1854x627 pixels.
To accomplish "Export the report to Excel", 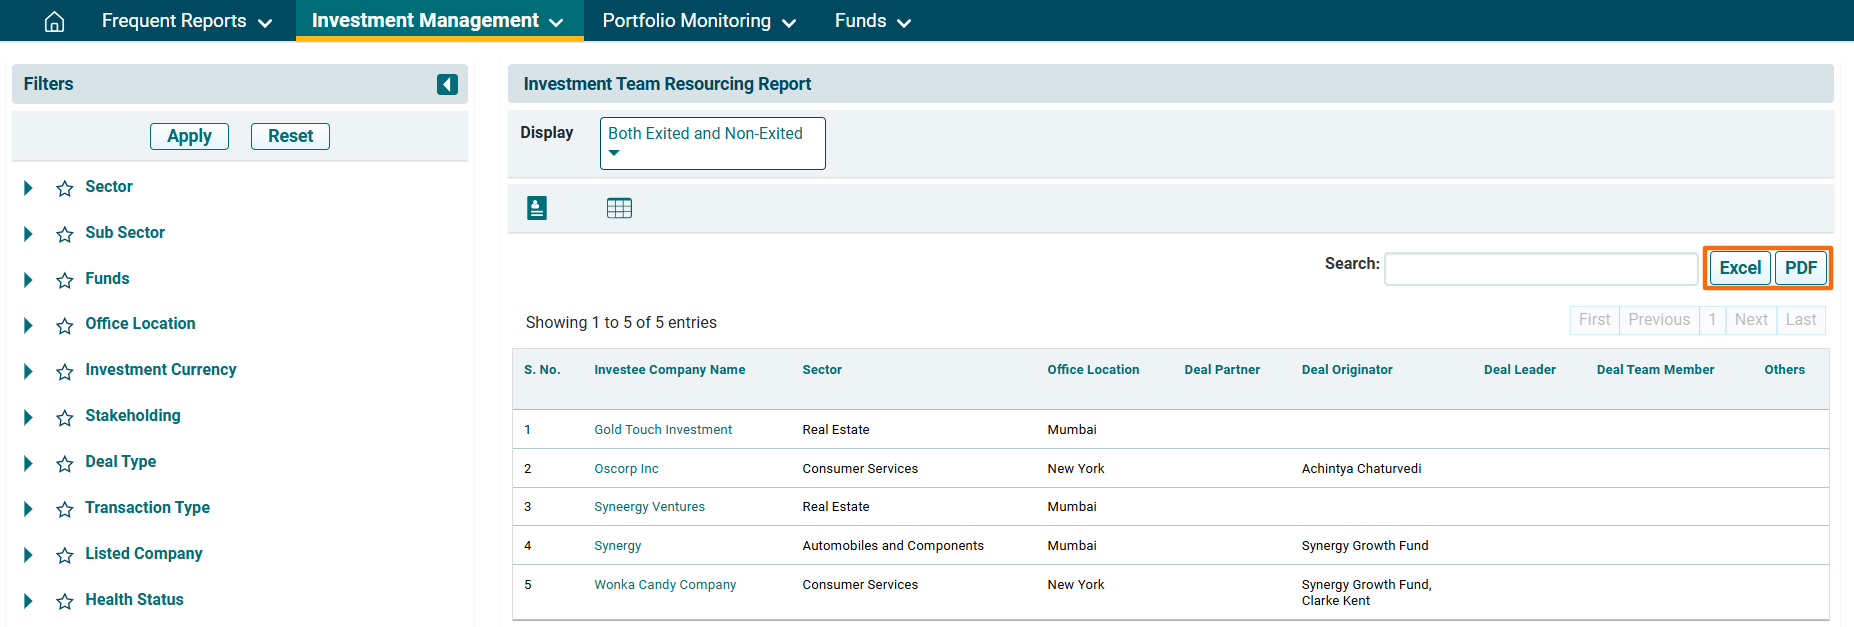I will pos(1740,268).
